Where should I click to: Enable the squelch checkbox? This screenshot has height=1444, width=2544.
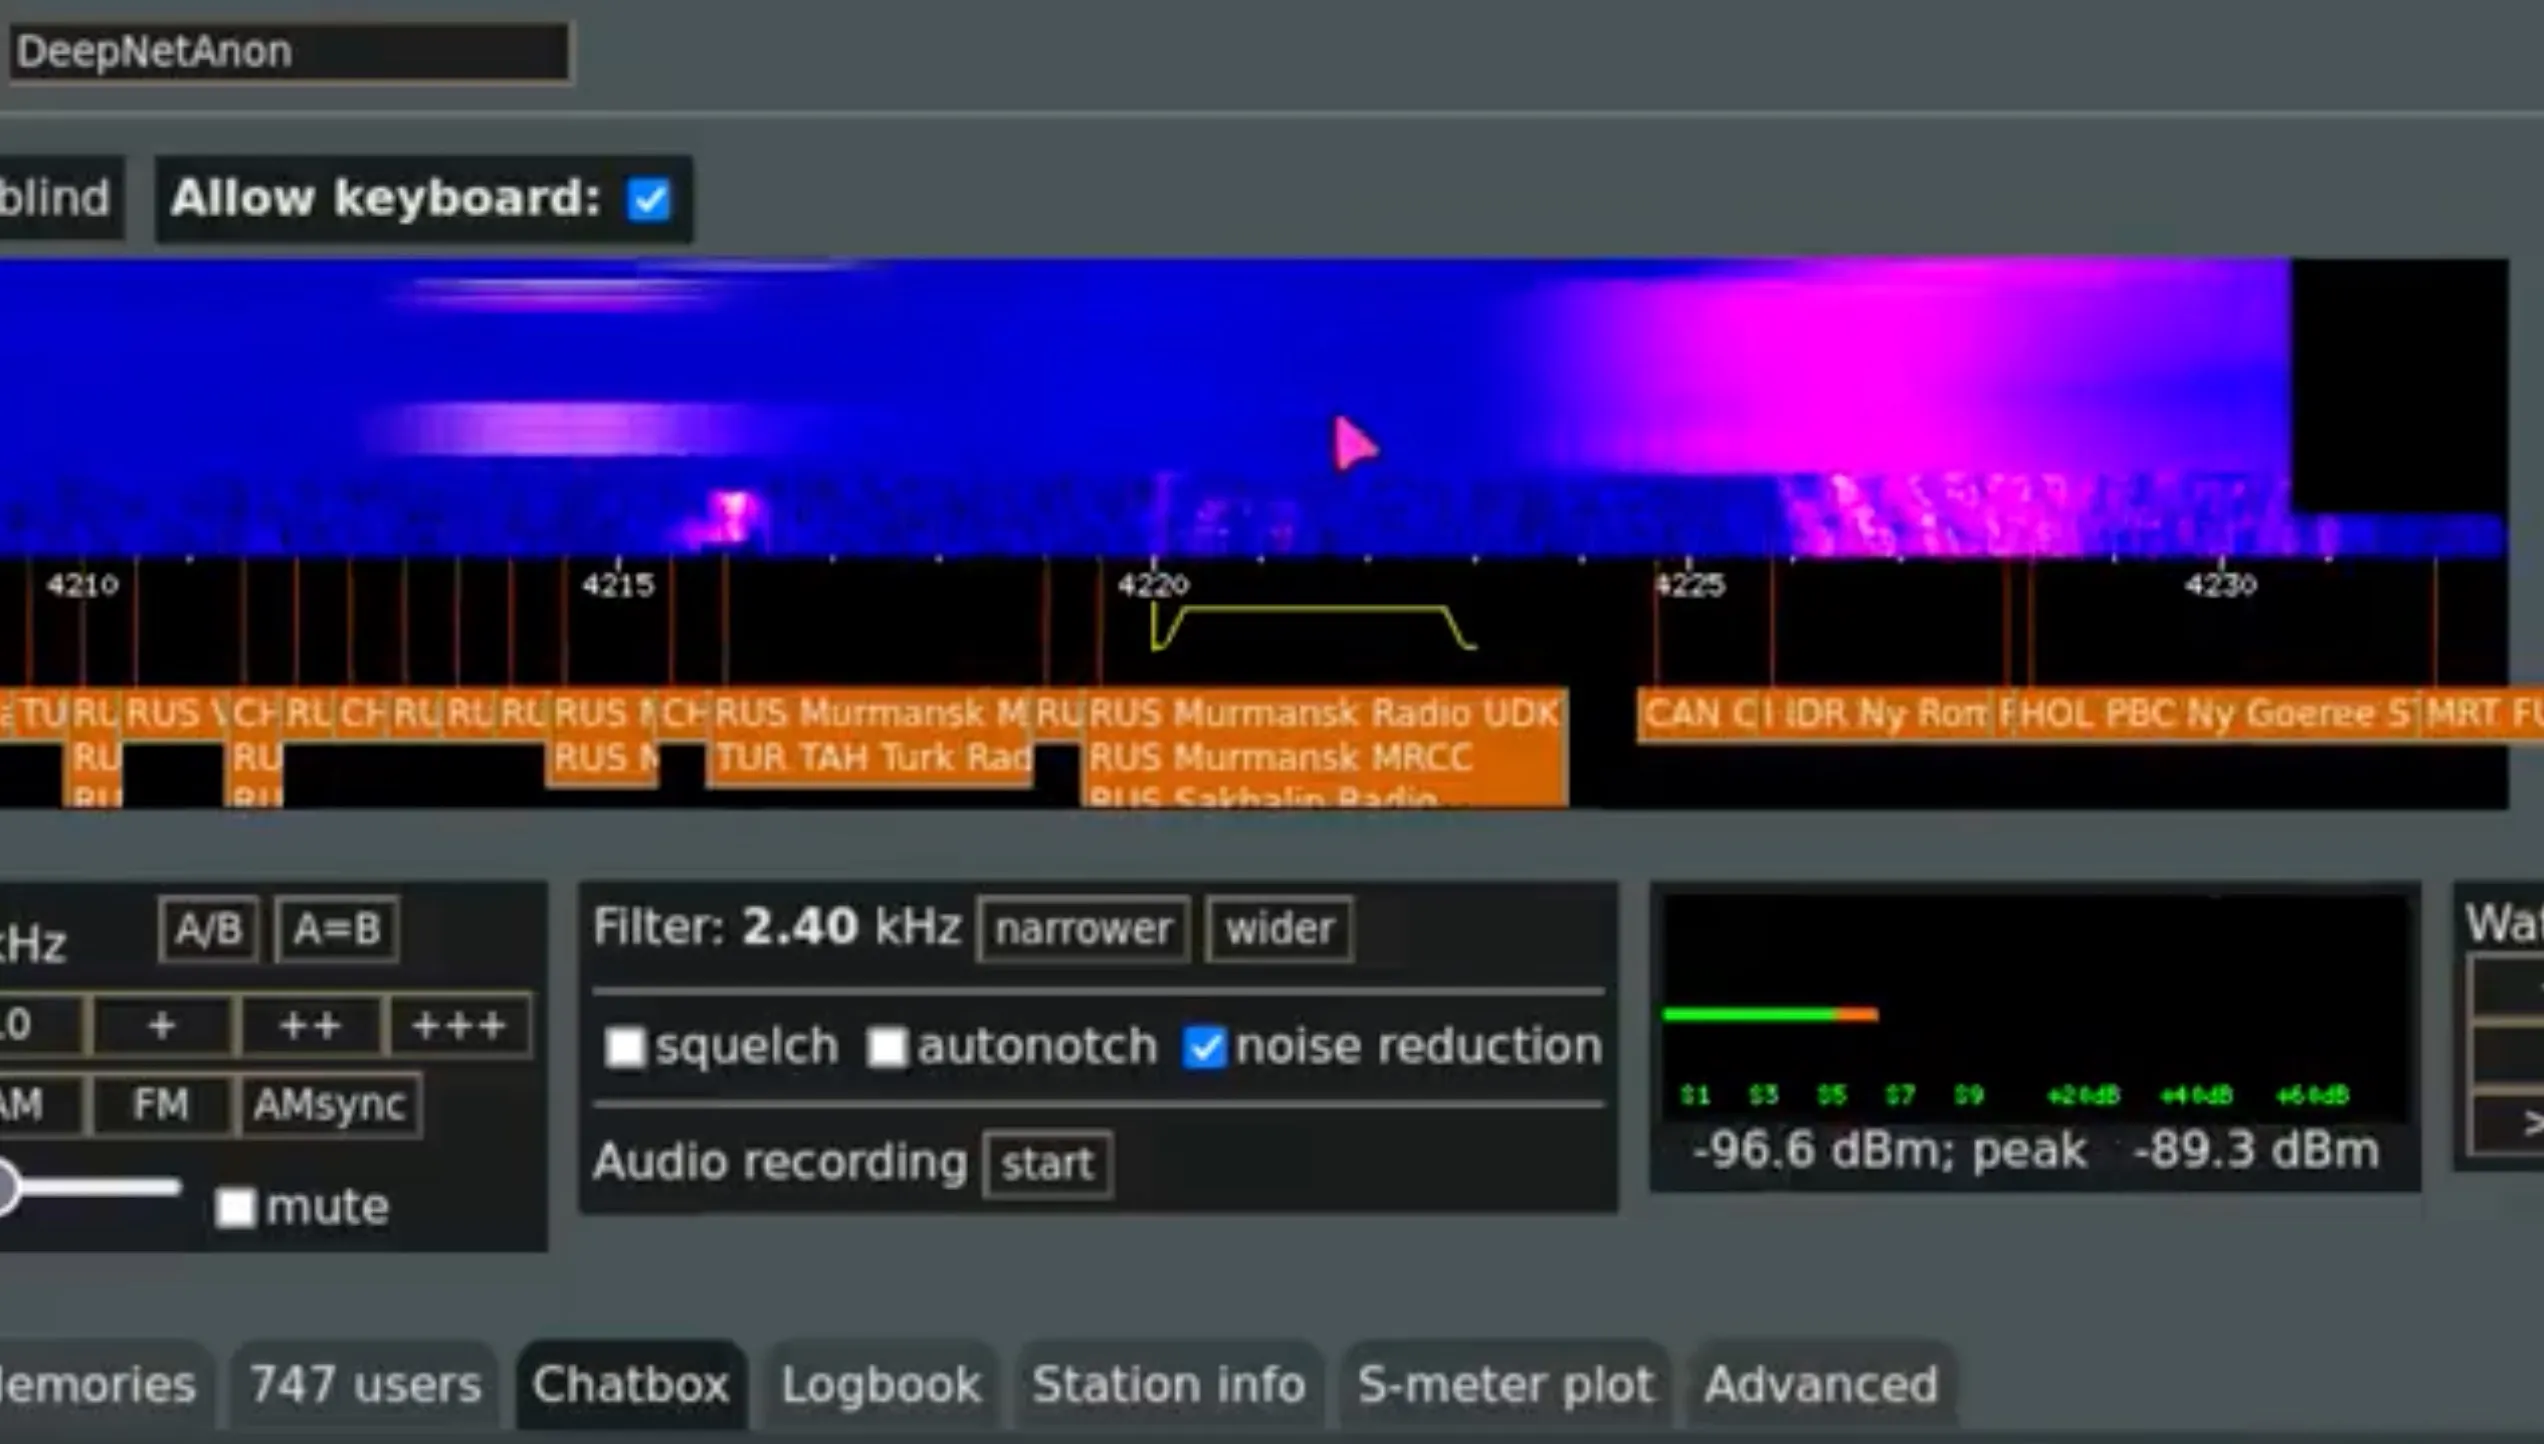625,1047
